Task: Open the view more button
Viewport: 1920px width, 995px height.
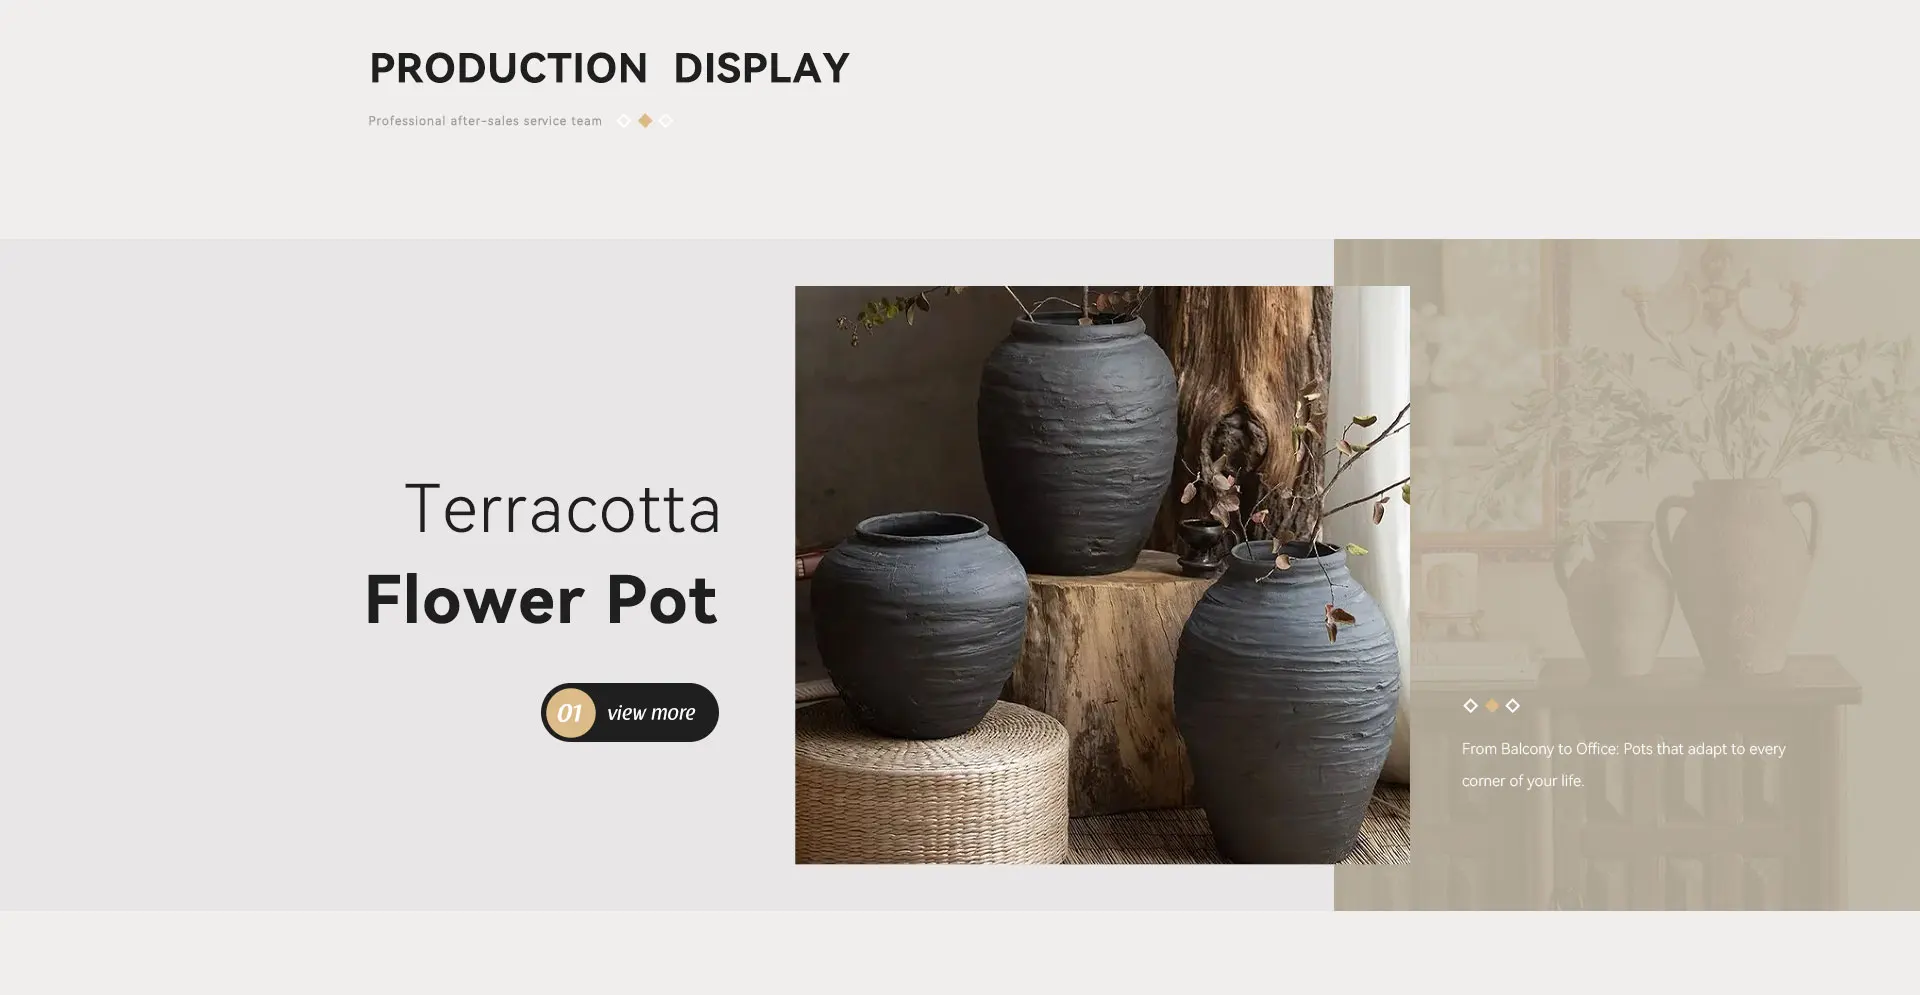Action: (x=630, y=713)
